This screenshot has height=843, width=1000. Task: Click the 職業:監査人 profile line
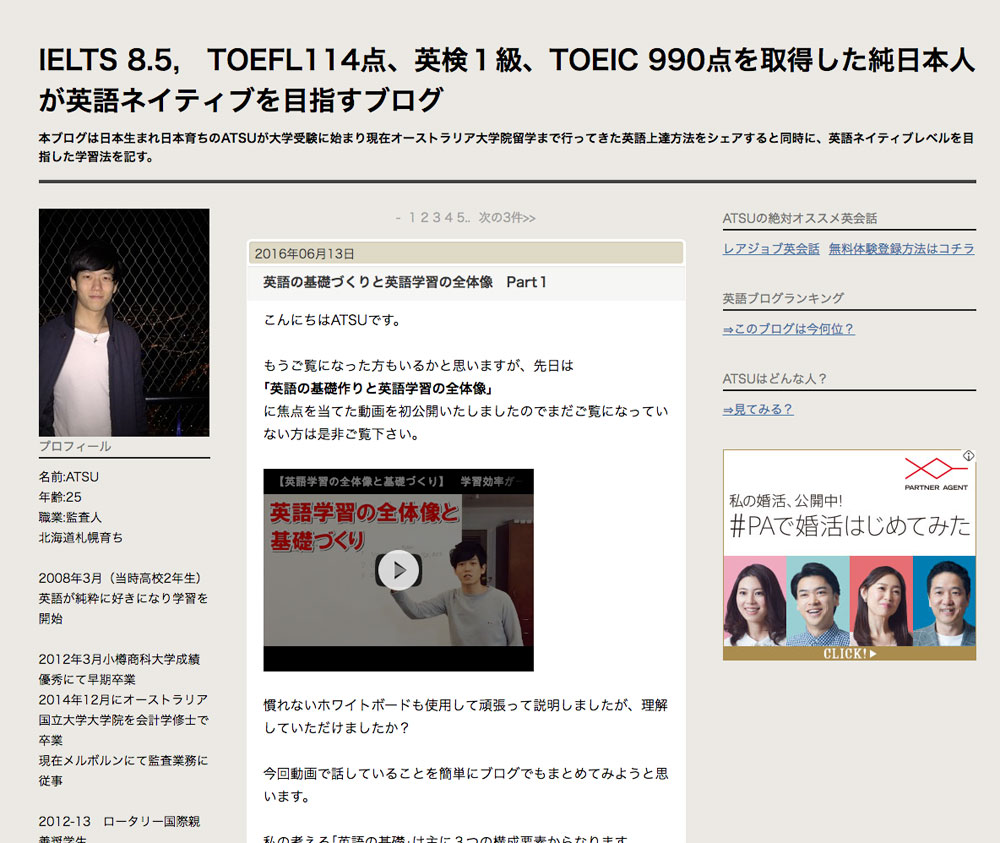[x=70, y=518]
